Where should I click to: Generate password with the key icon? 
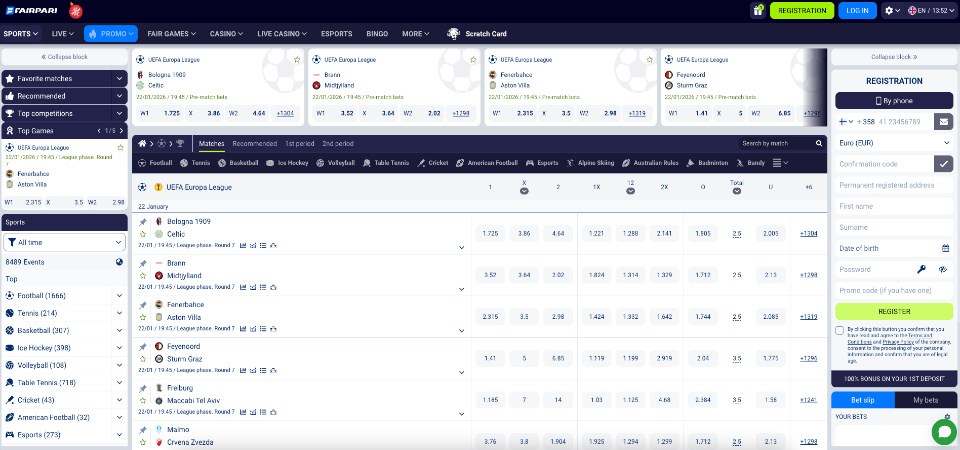pyautogui.click(x=921, y=269)
